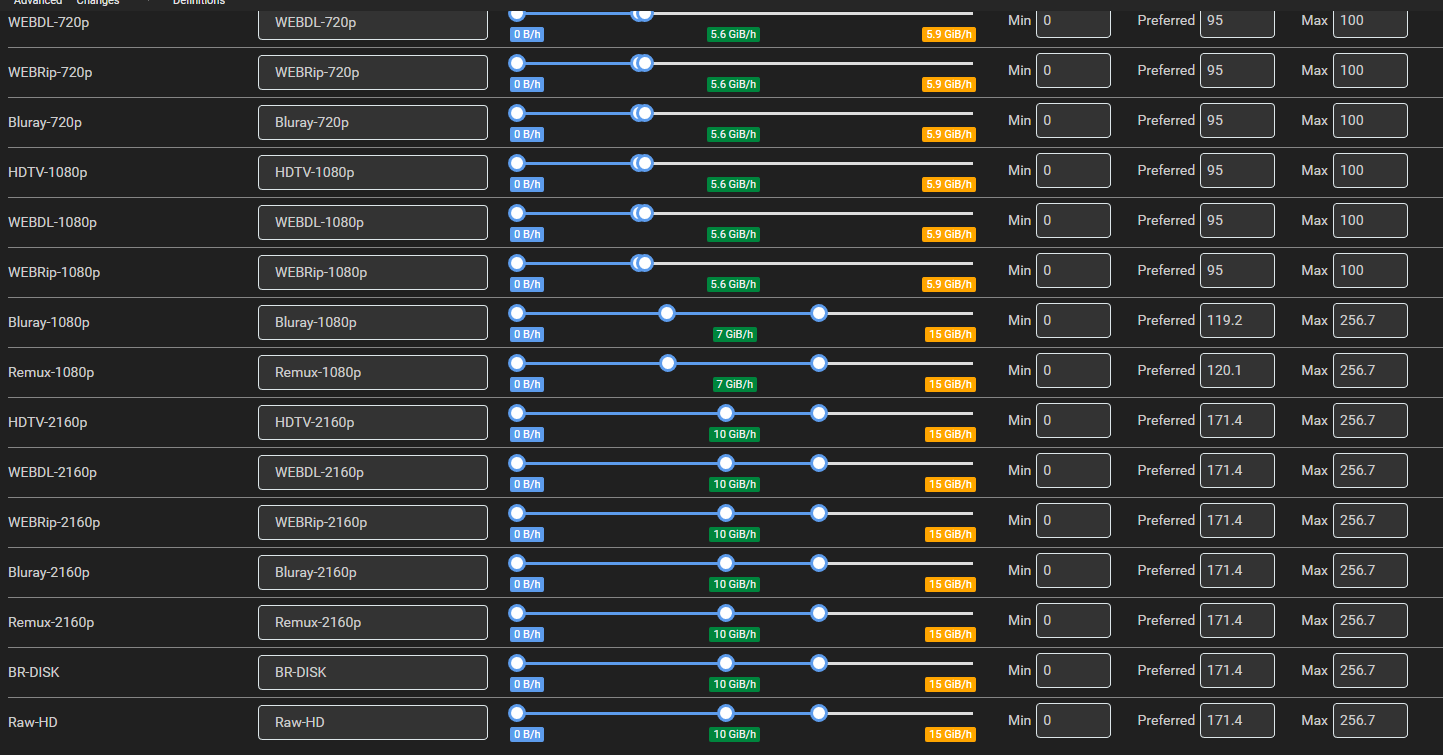Image resolution: width=1443 pixels, height=755 pixels.
Task: Edit the WEBDL-2160p title field
Action: click(373, 472)
